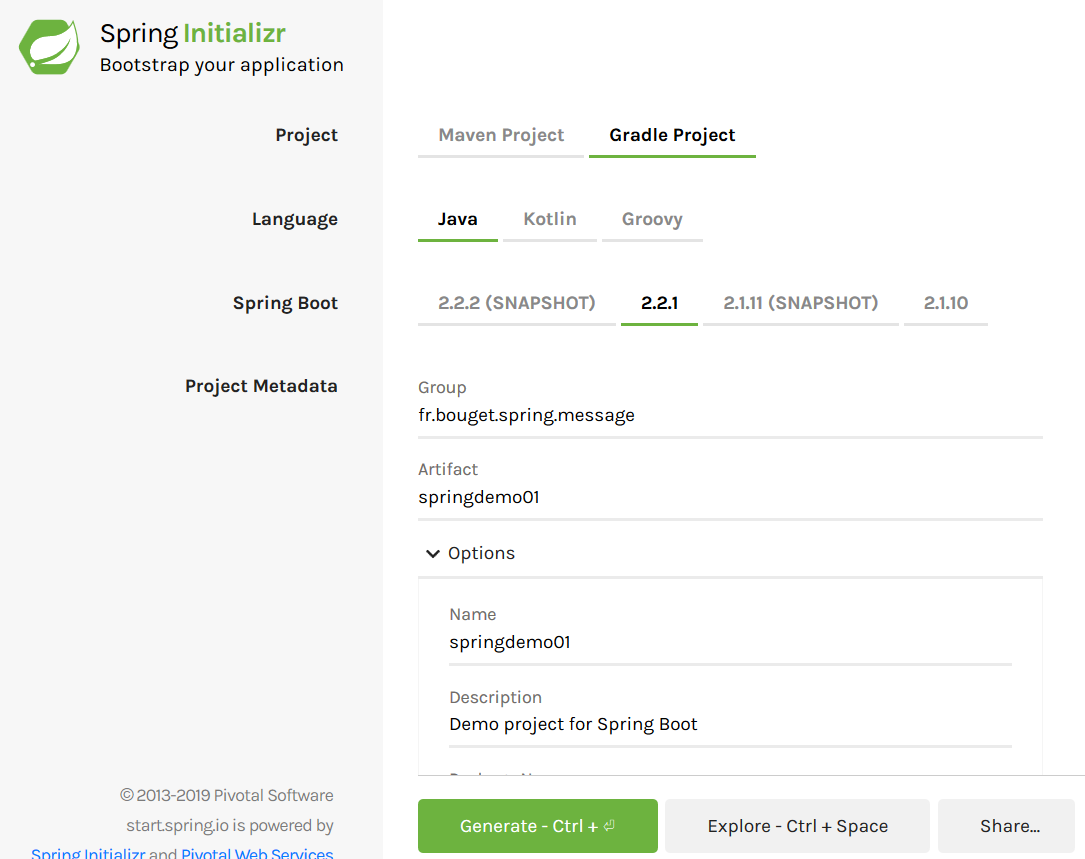
Task: Choose Java as the language
Action: point(457,220)
